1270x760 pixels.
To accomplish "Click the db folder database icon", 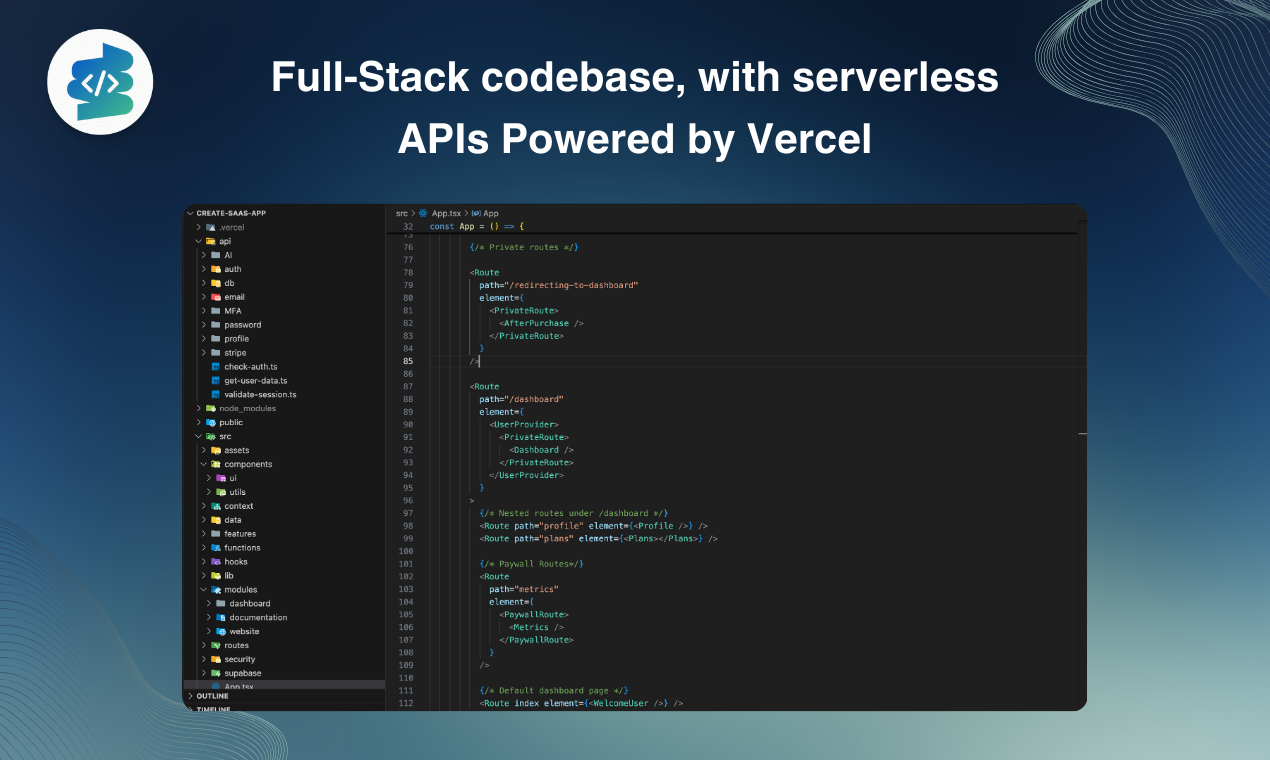I will 216,283.
